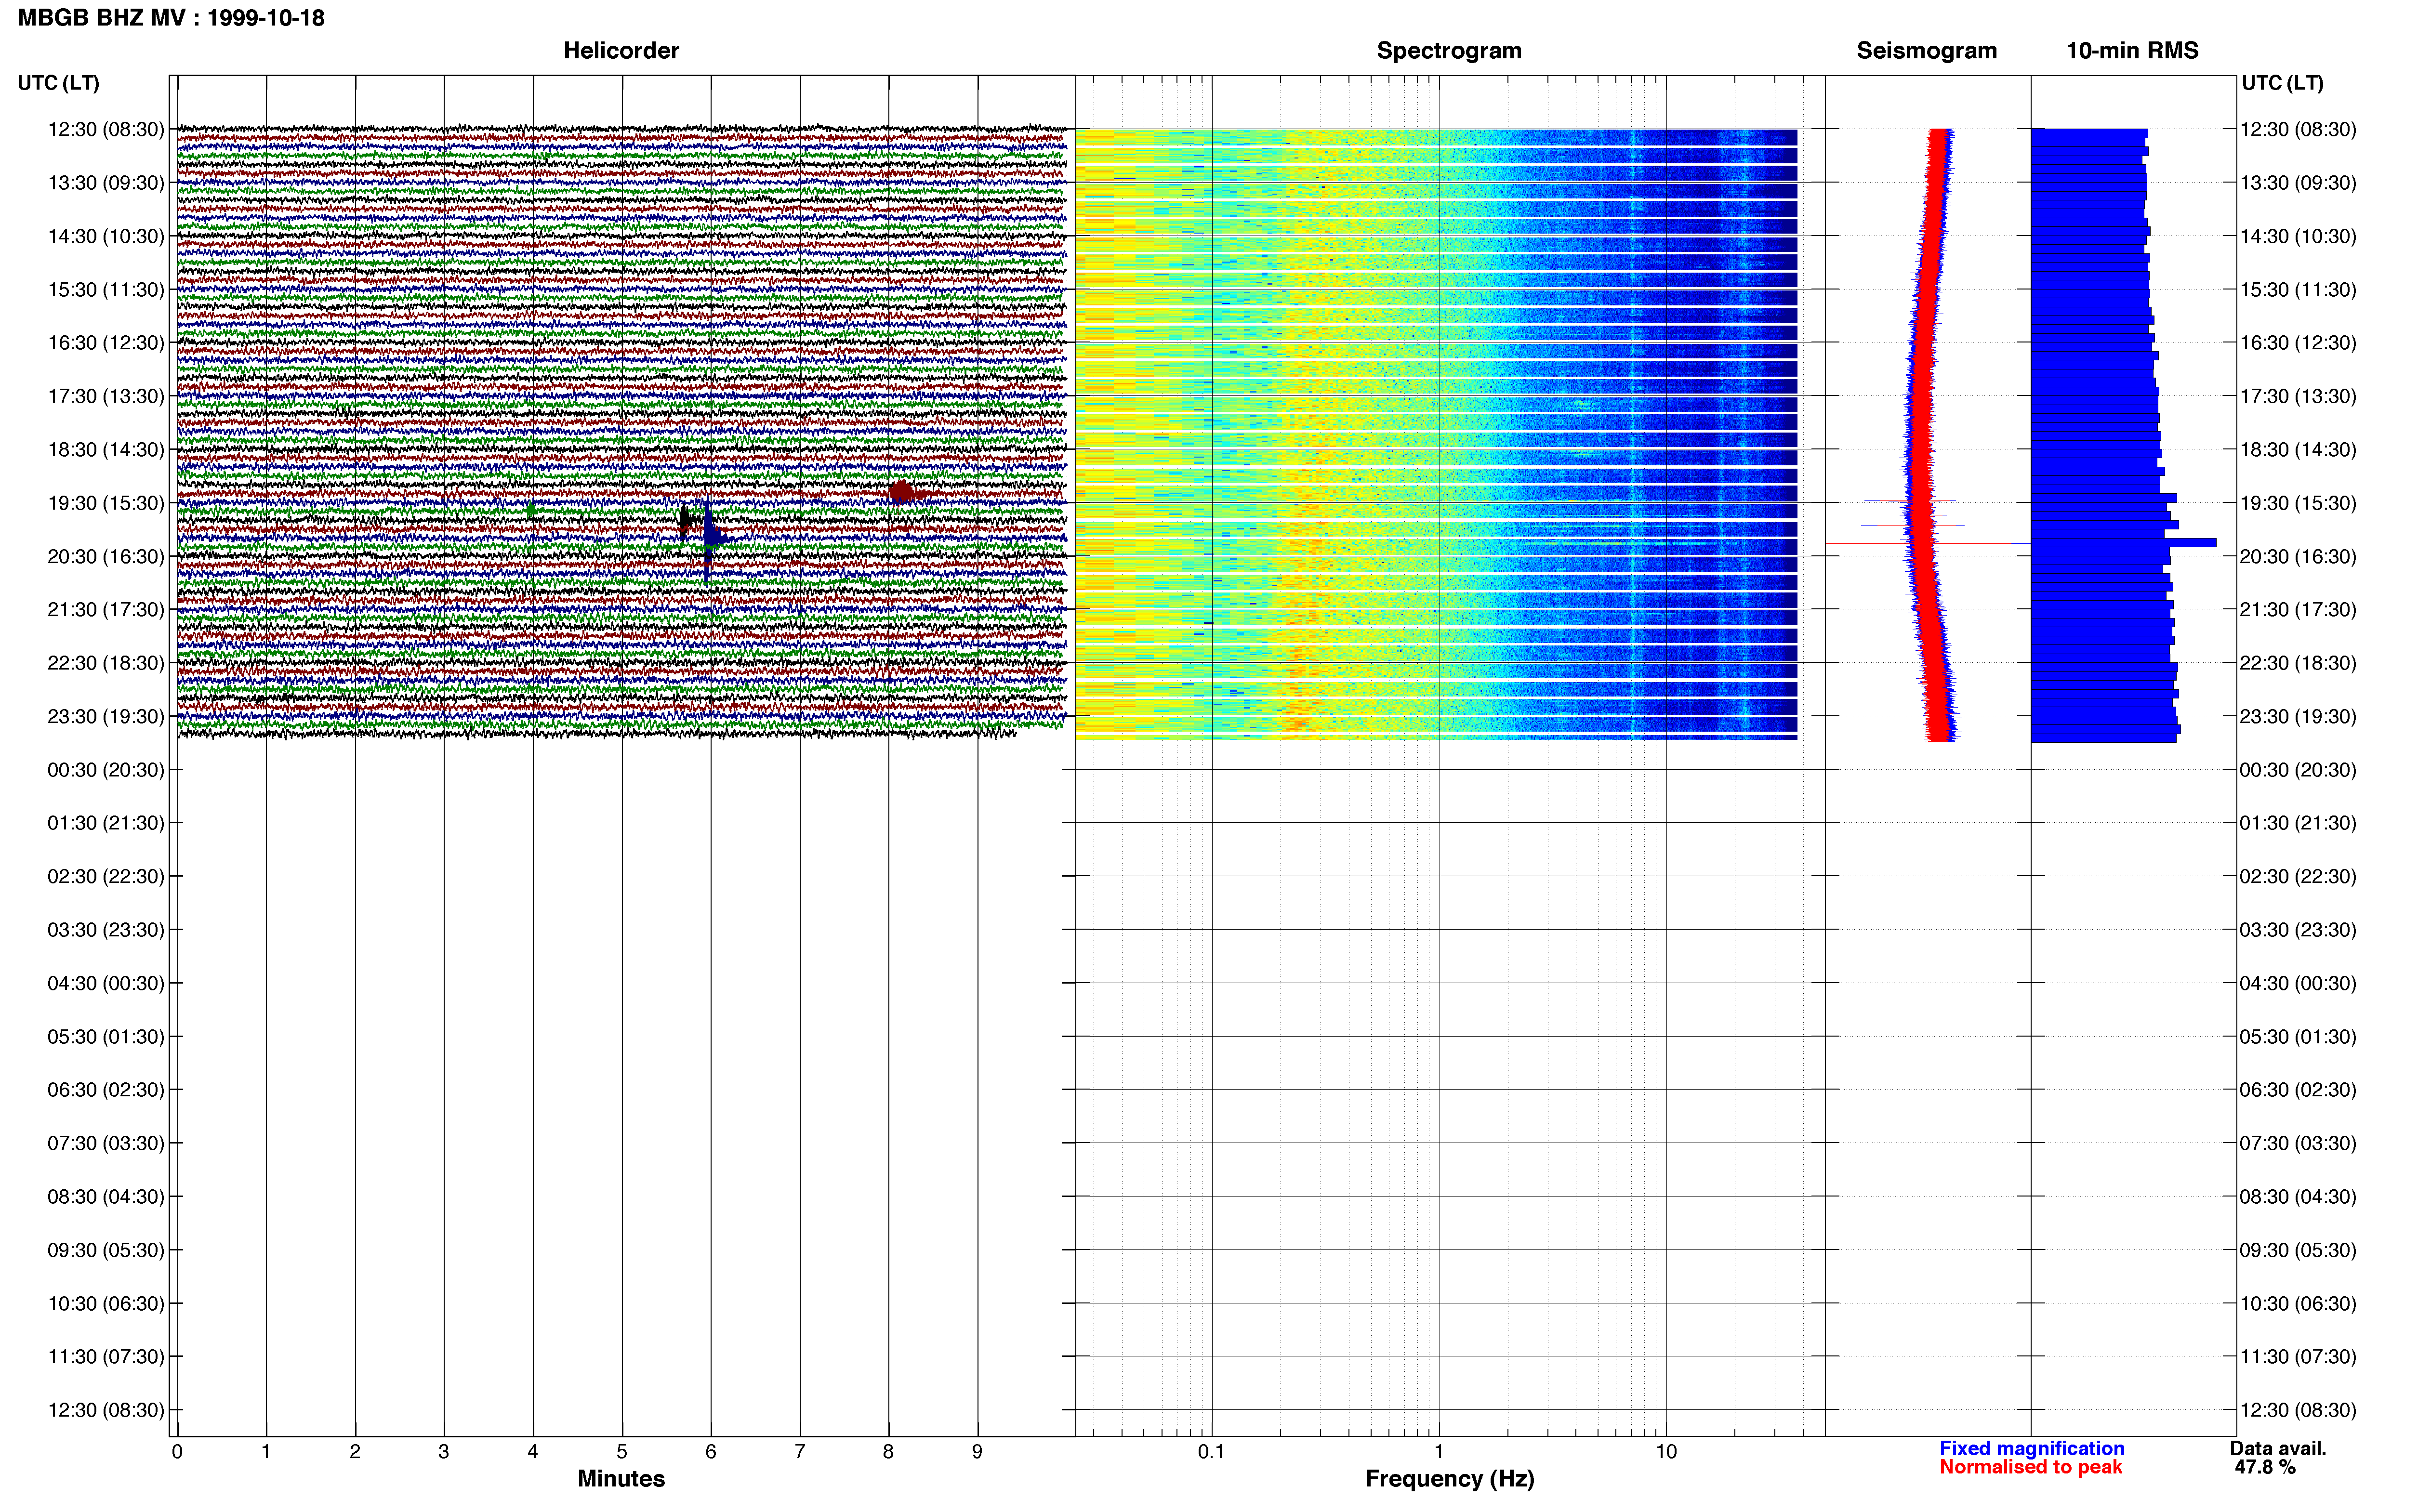
Task: Click the dark red event burst near minute 8
Action: (x=902, y=492)
